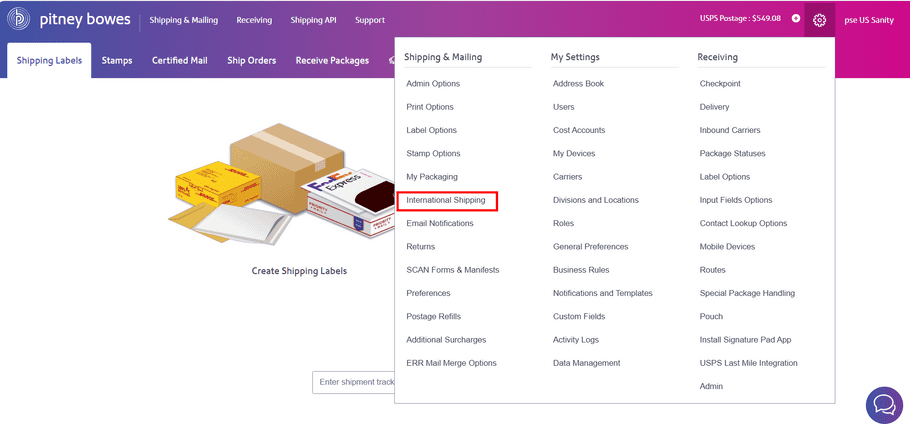Viewport: 910px width, 424px height.
Task: Add USPS postage with the plus icon
Action: pyautogui.click(x=796, y=19)
